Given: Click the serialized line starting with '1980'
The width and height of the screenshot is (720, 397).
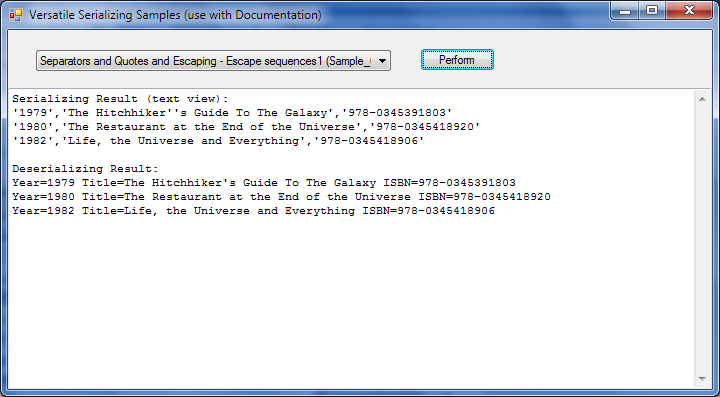Looking at the screenshot, I should [x=246, y=127].
